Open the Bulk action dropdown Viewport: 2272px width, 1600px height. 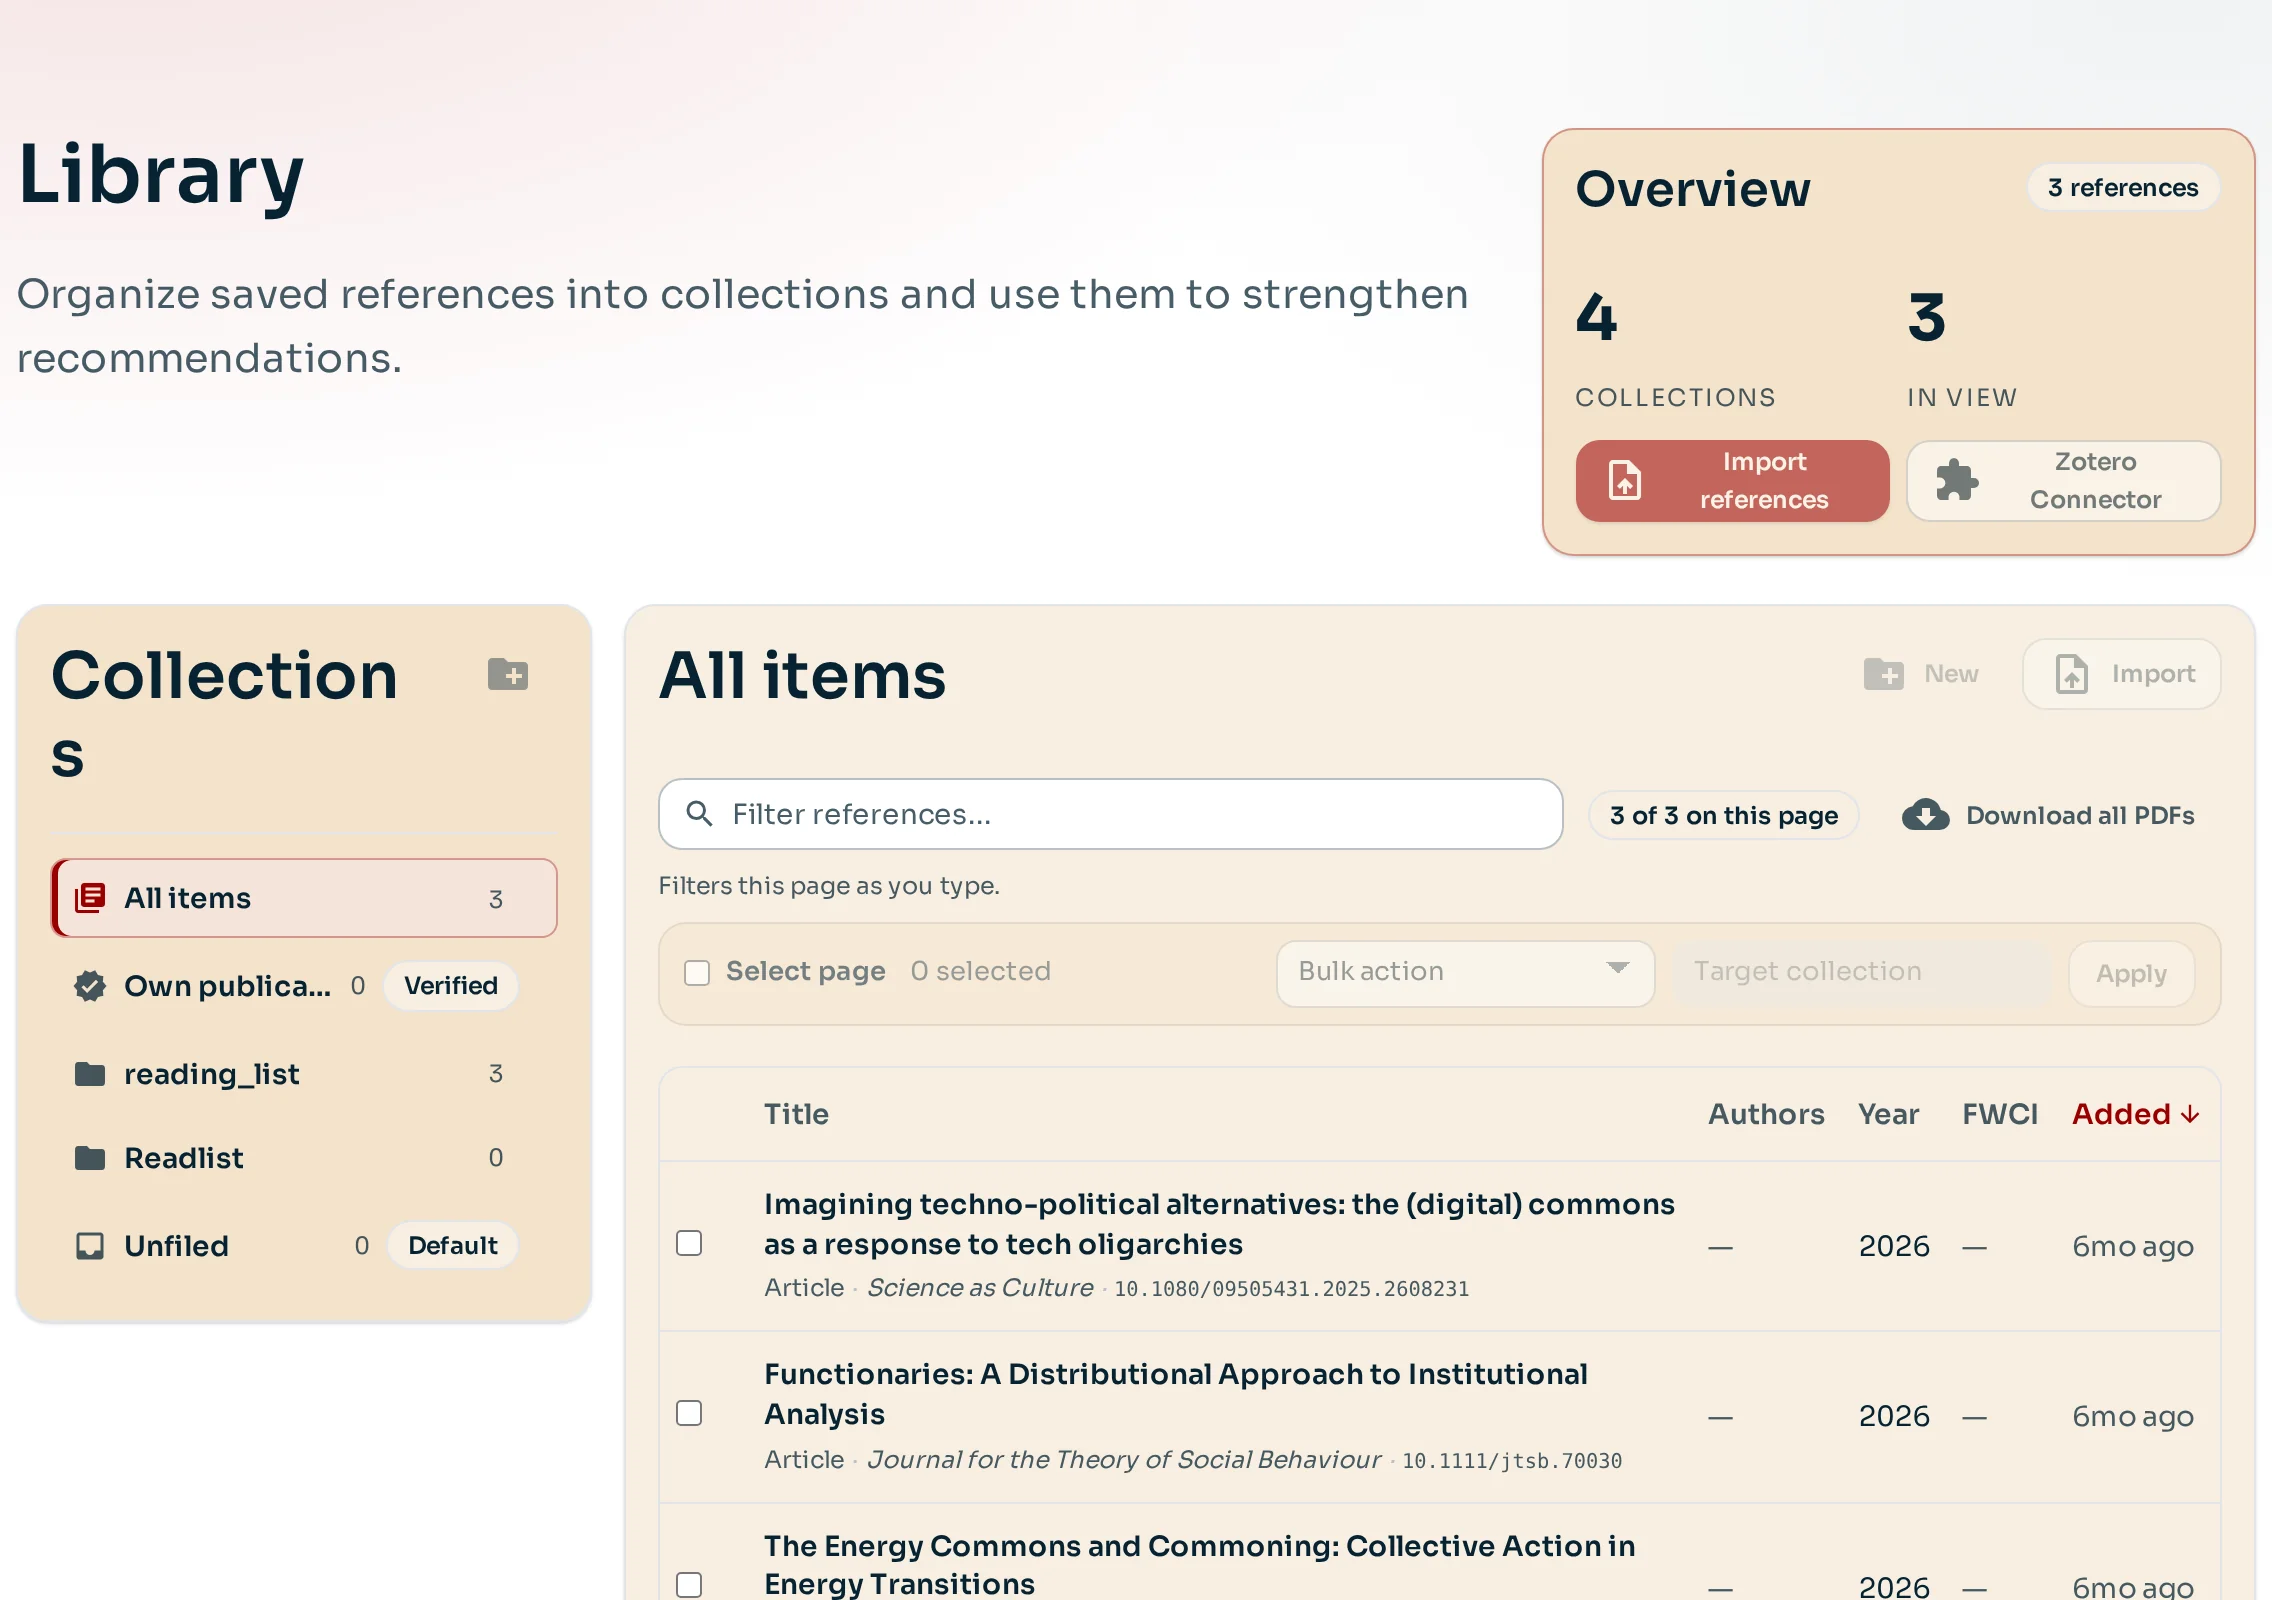pyautogui.click(x=1465, y=973)
